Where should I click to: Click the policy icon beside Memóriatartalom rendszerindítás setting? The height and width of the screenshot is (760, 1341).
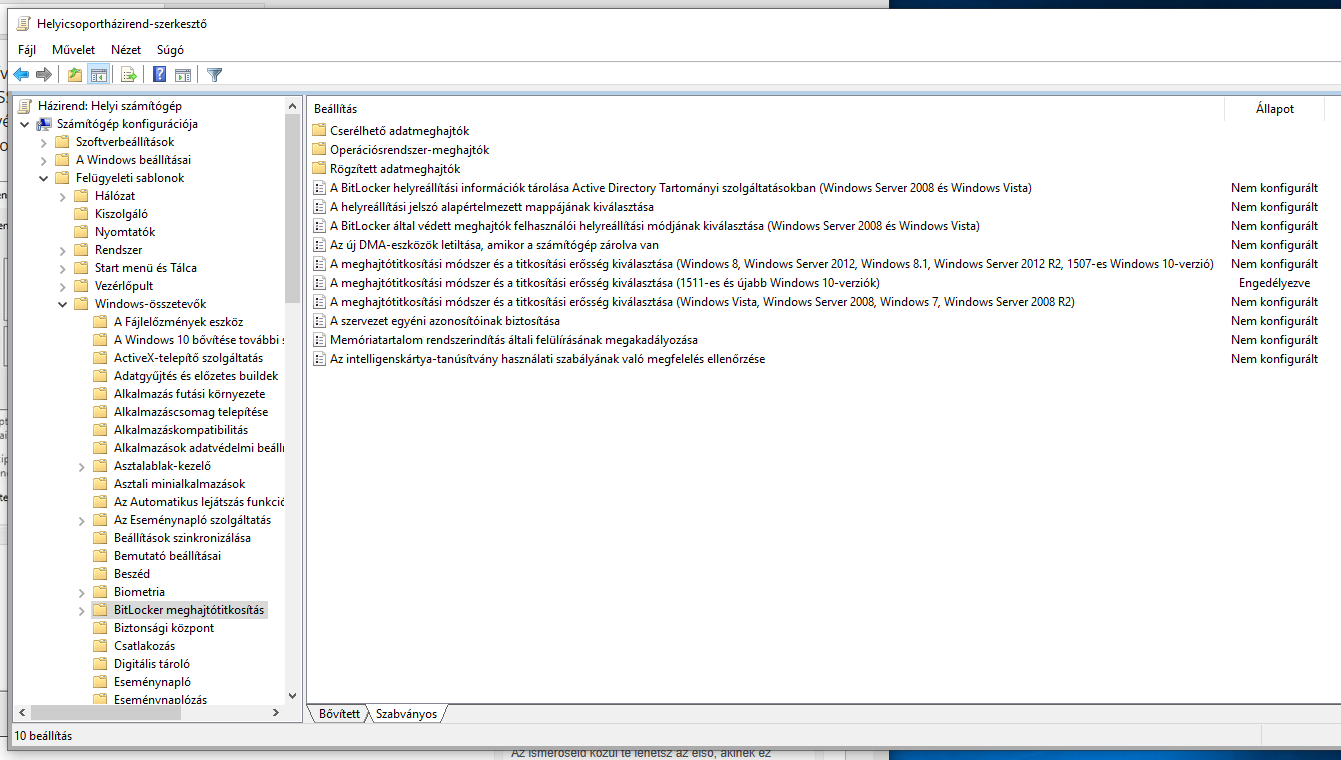(x=319, y=340)
